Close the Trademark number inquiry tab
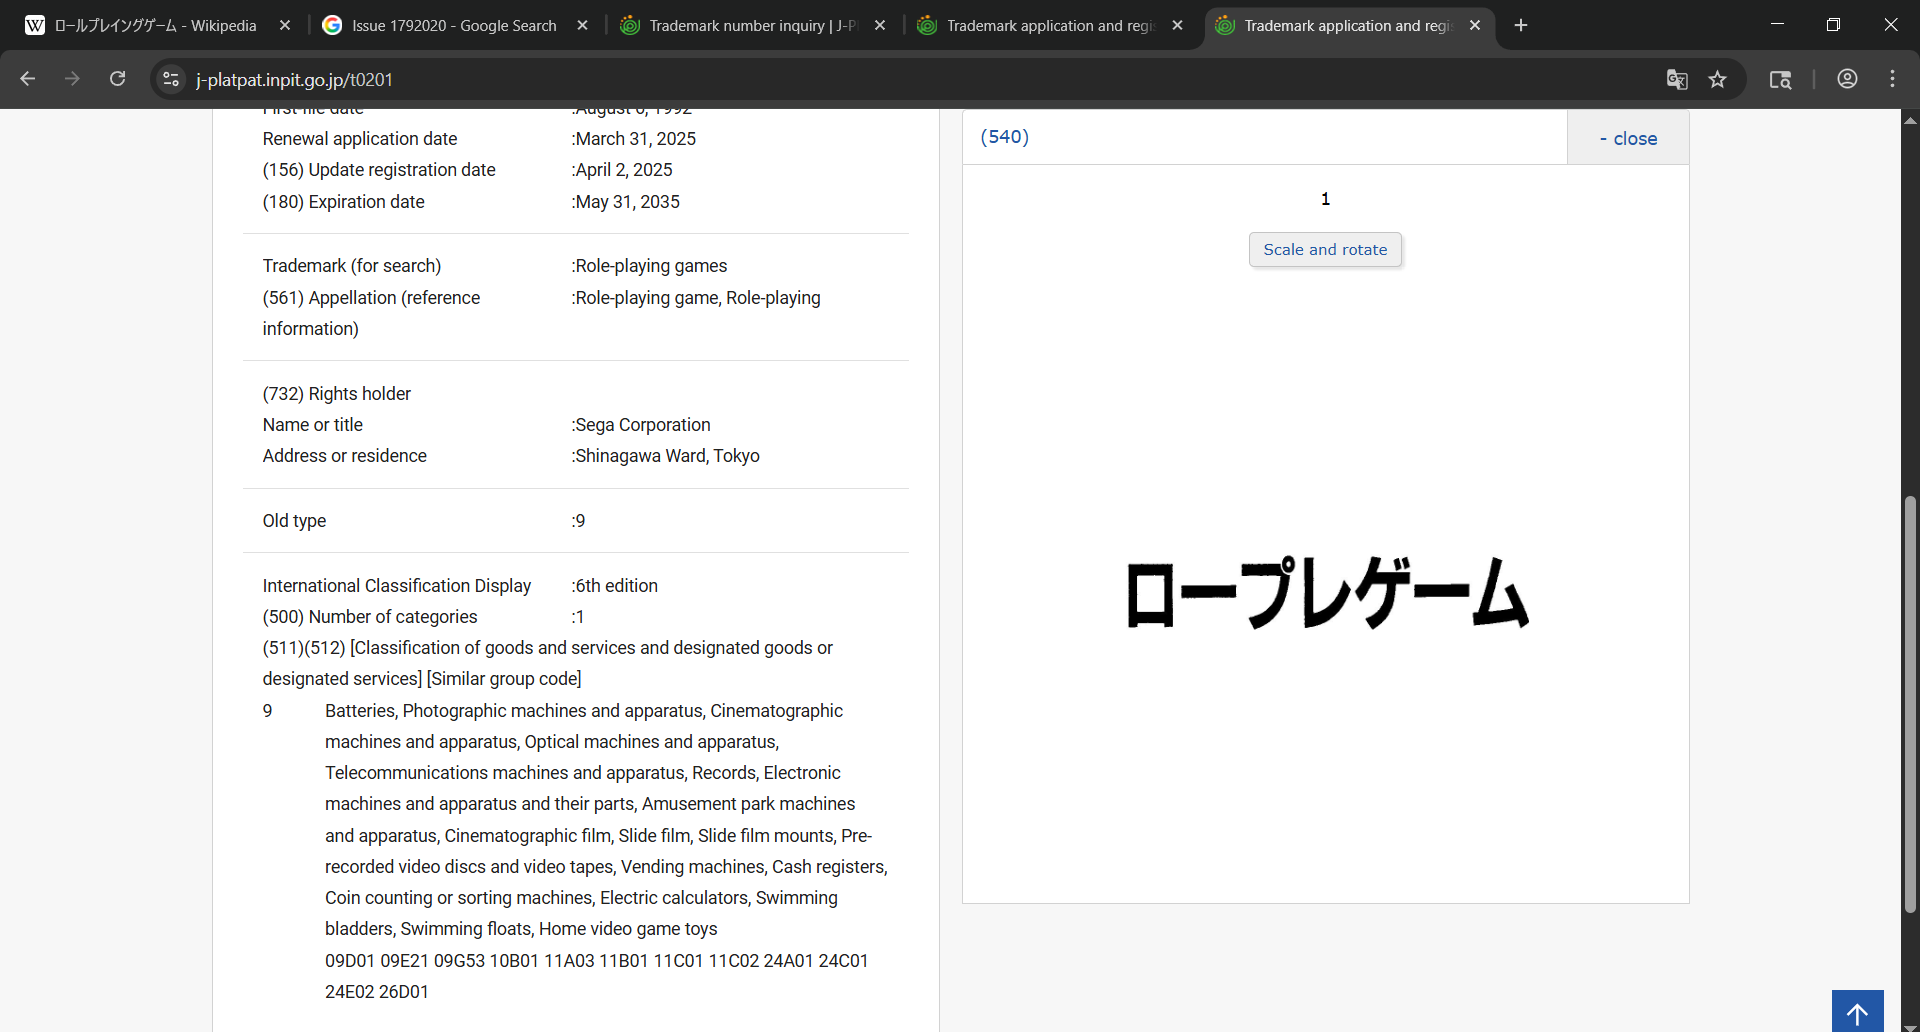Screen dimensions: 1920x1032 pyautogui.click(x=880, y=25)
